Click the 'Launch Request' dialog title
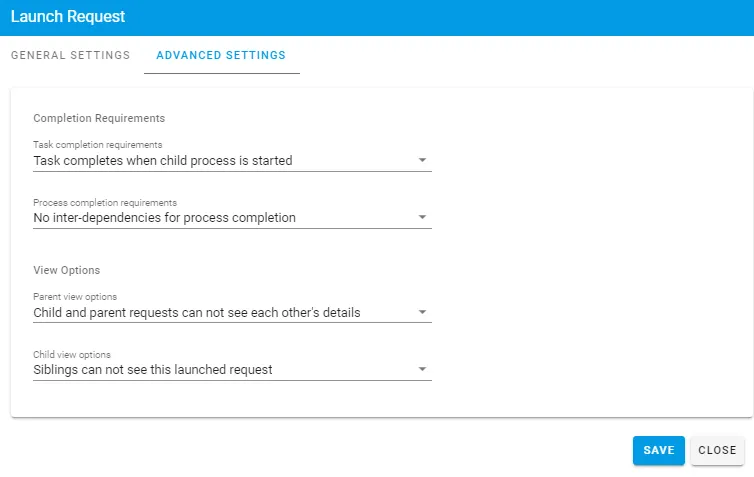The image size is (754, 477). pos(68,17)
